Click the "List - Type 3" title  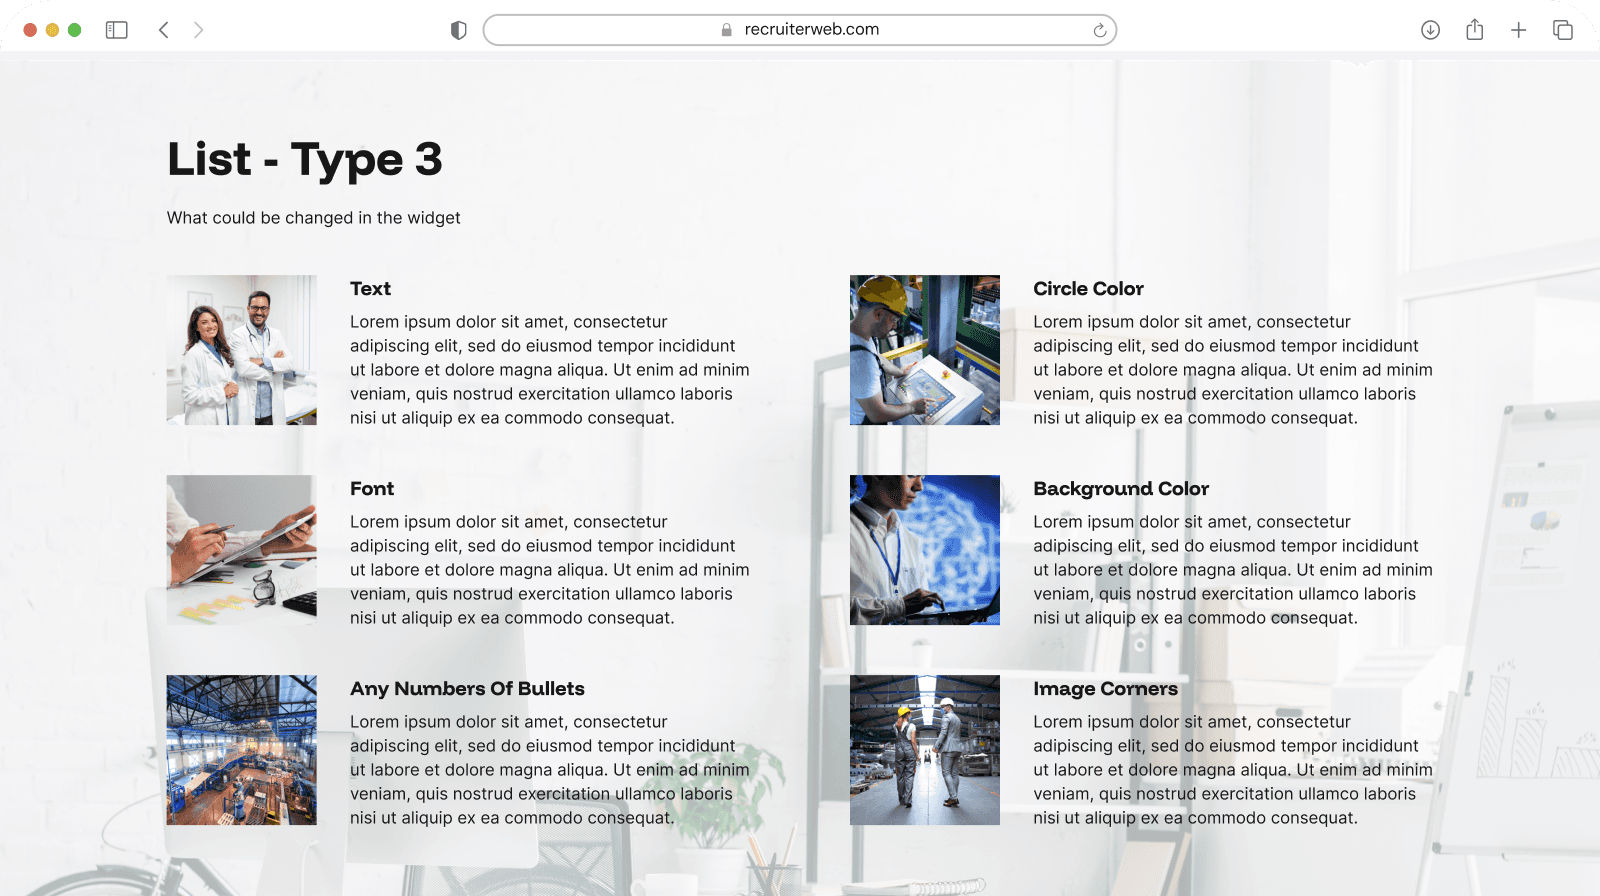coord(305,160)
